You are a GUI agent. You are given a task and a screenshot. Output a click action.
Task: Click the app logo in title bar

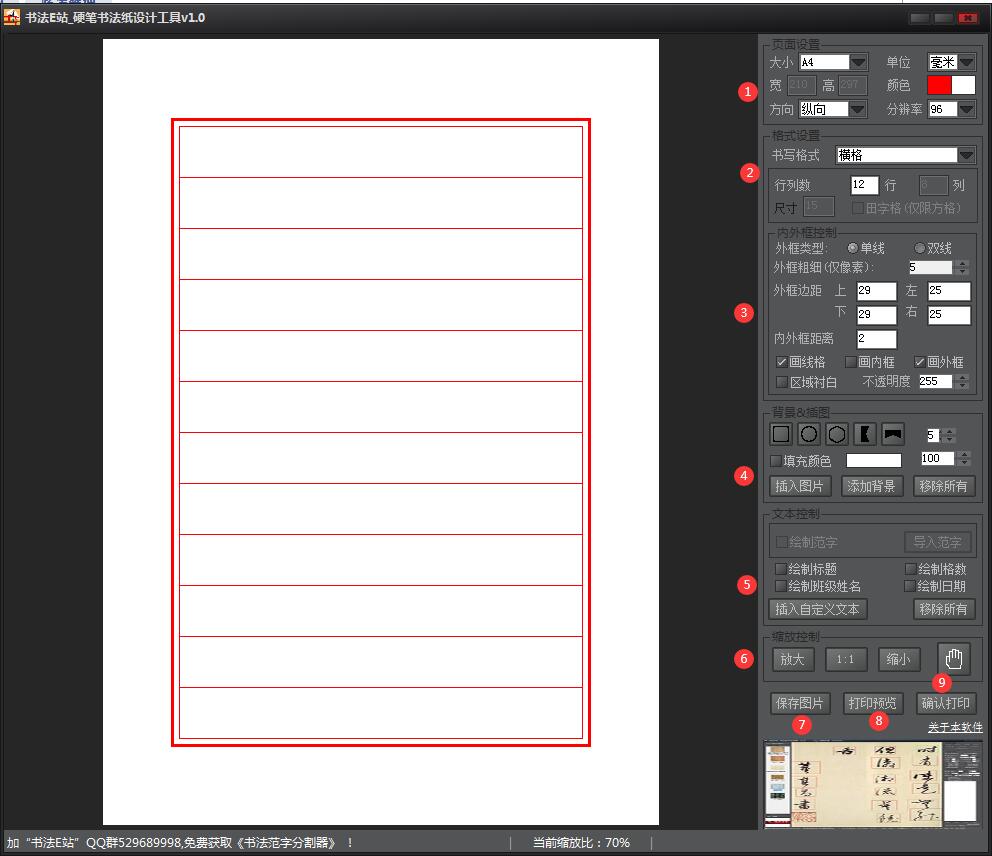point(11,17)
